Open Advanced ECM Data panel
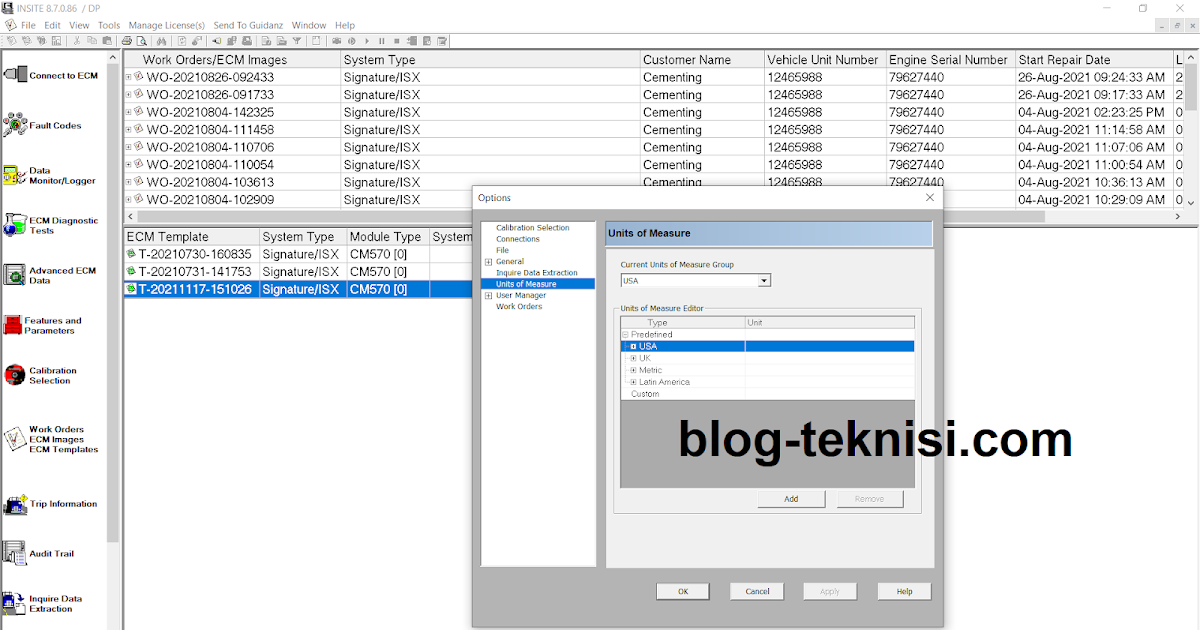This screenshot has height=630, width=1200. click(55, 274)
